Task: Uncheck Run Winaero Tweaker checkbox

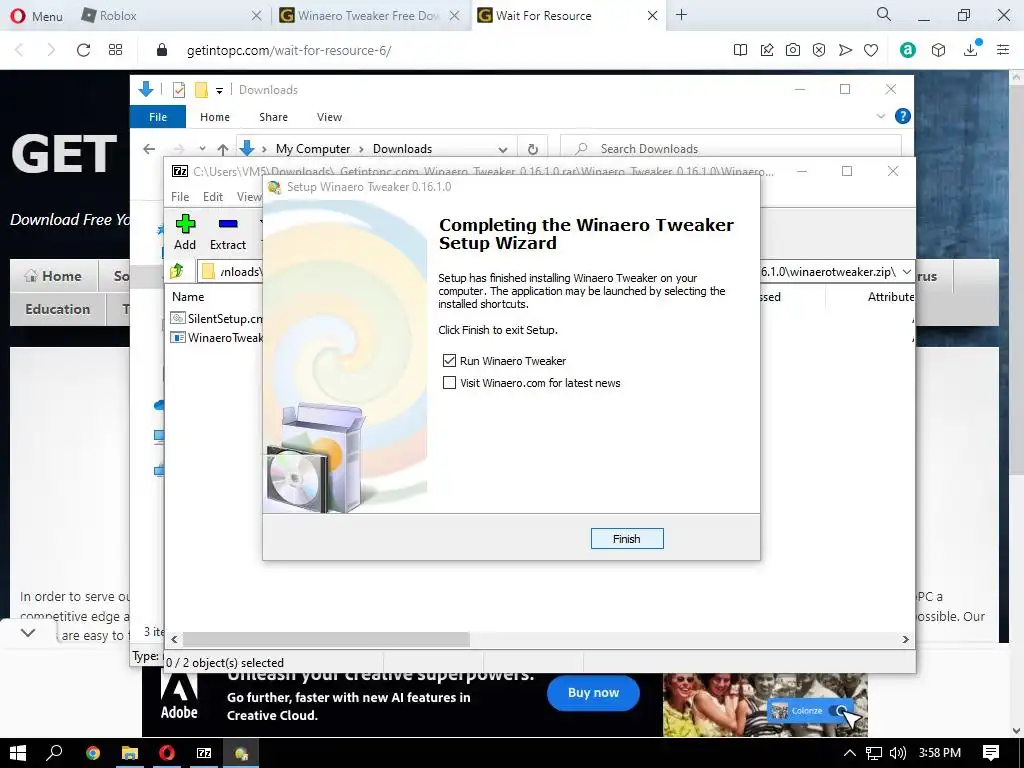Action: click(449, 360)
